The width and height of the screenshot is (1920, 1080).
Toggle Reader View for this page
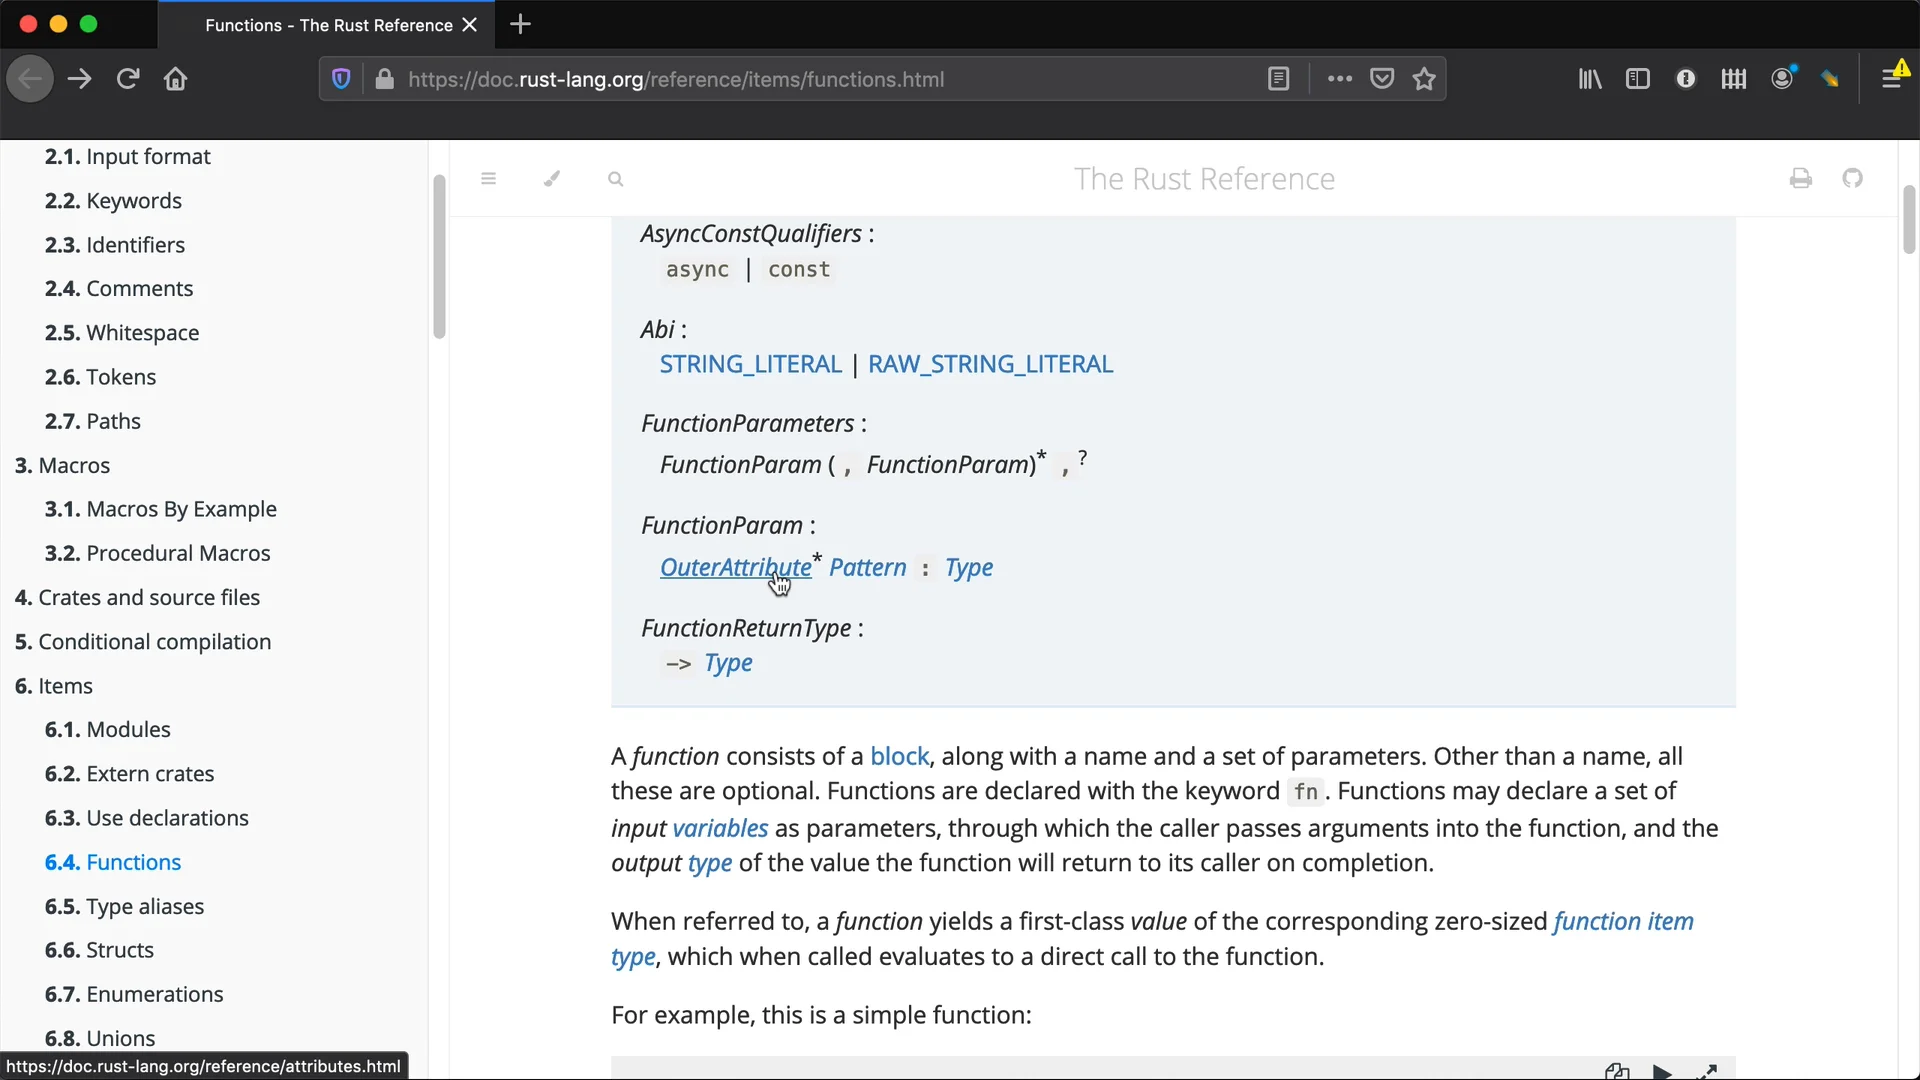tap(1279, 79)
